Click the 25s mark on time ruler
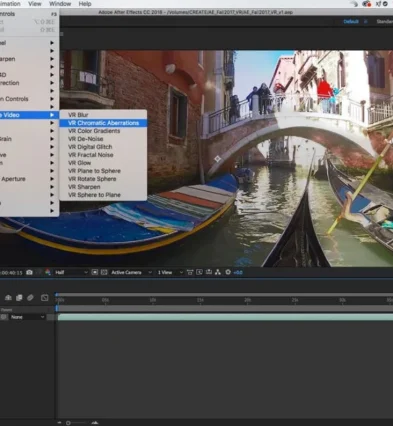This screenshot has width=393, height=426. 295,300
